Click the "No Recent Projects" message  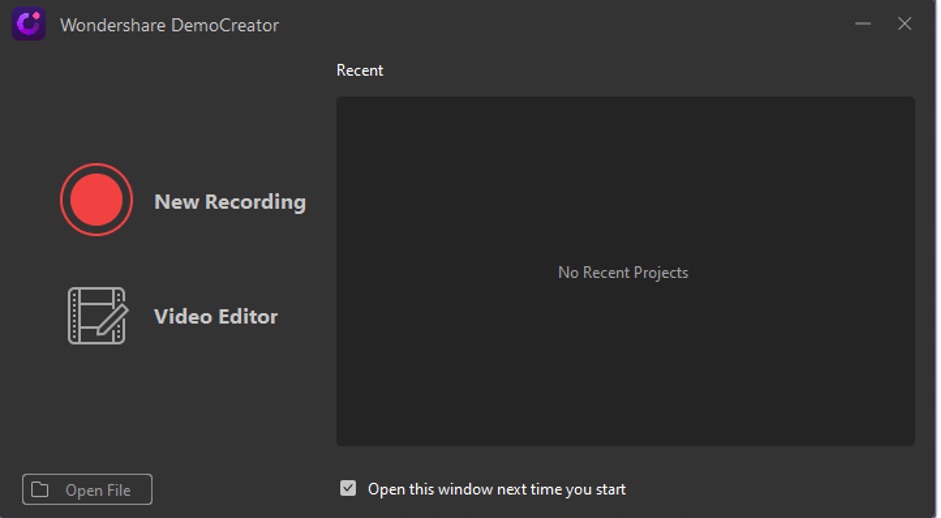(x=623, y=272)
